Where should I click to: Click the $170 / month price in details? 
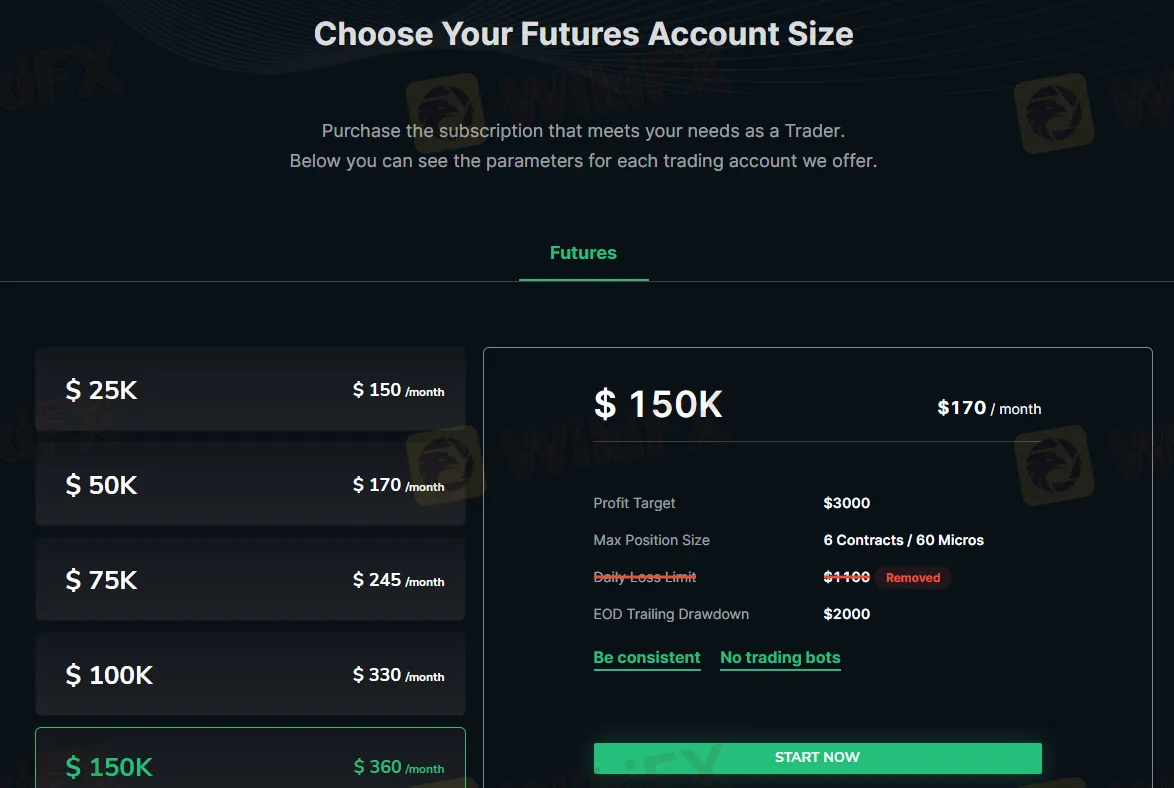pos(989,408)
